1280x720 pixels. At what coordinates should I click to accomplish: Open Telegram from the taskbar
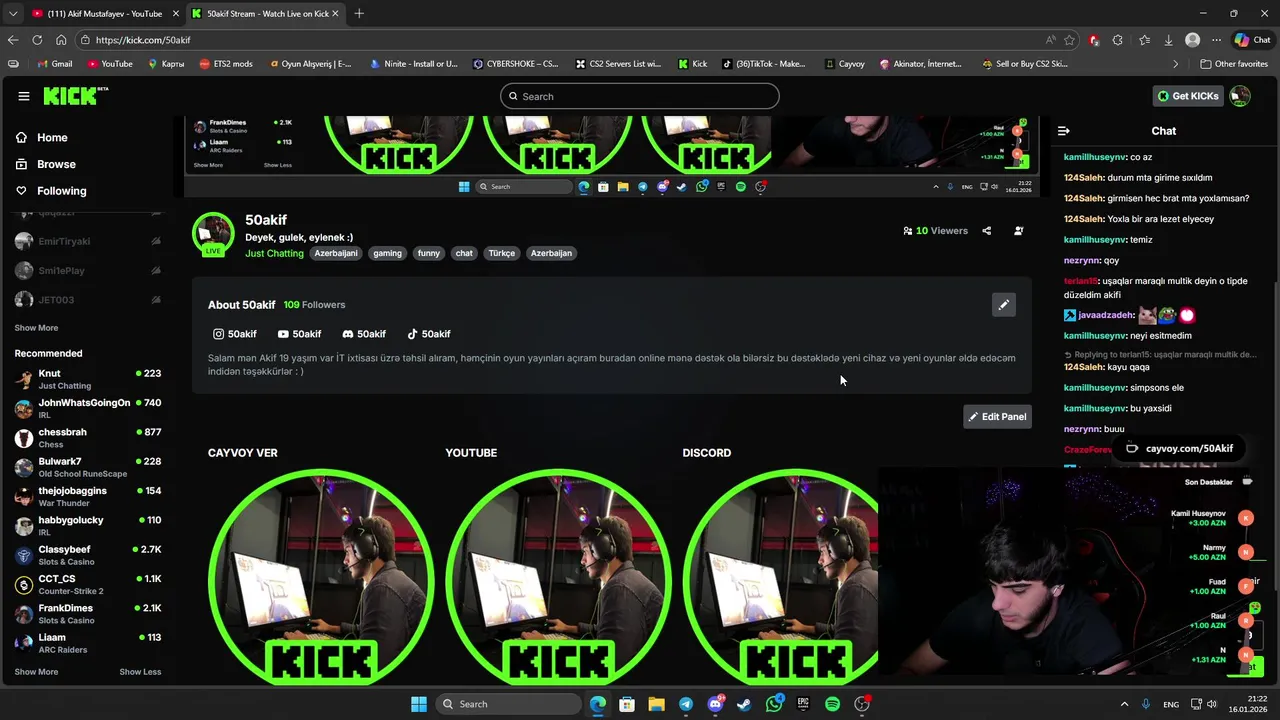686,704
